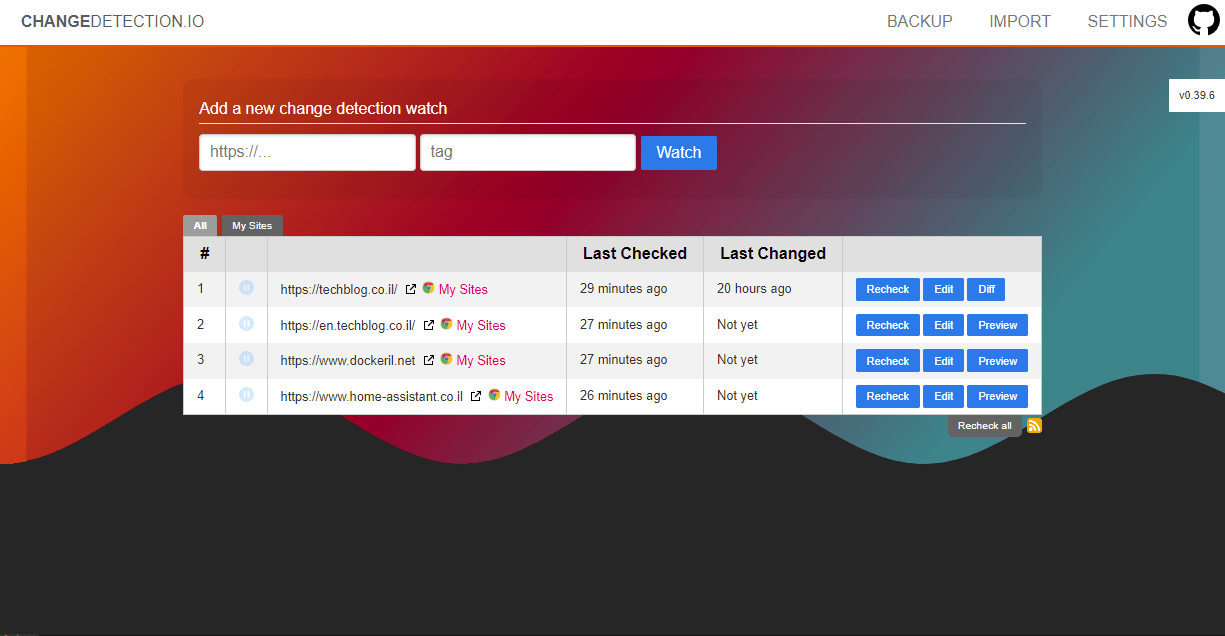
Task: Pause the en.techblog.co.il watch
Action: pos(246,324)
